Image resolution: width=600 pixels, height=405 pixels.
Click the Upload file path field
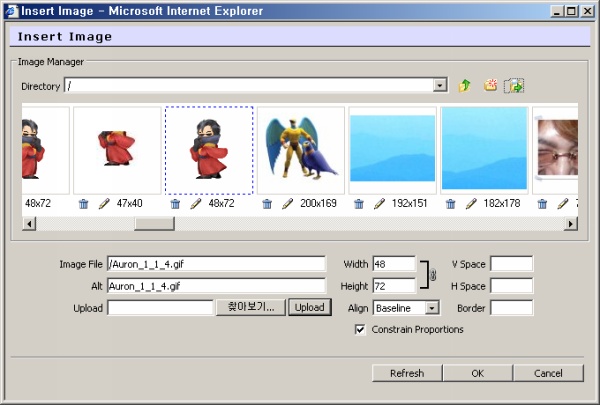pyautogui.click(x=161, y=307)
